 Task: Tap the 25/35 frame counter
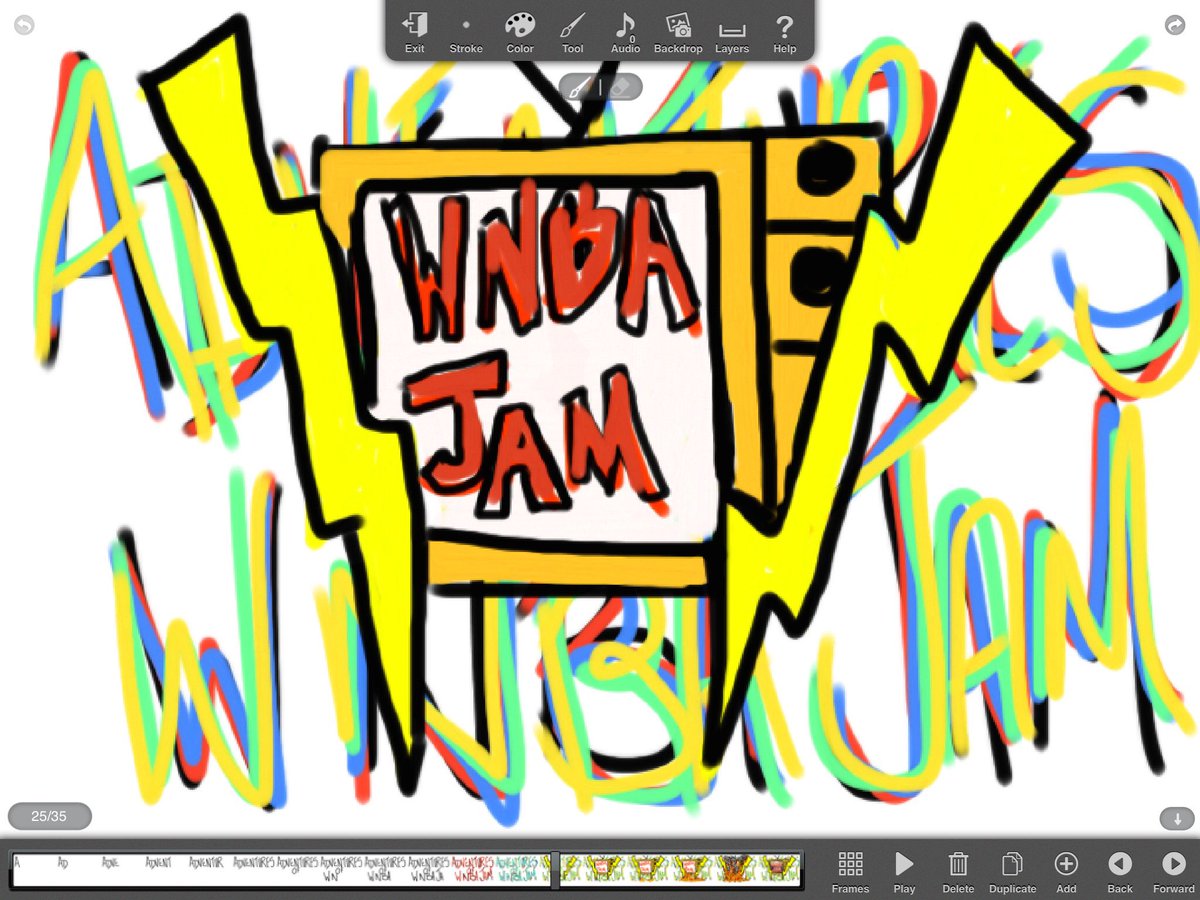coord(49,816)
